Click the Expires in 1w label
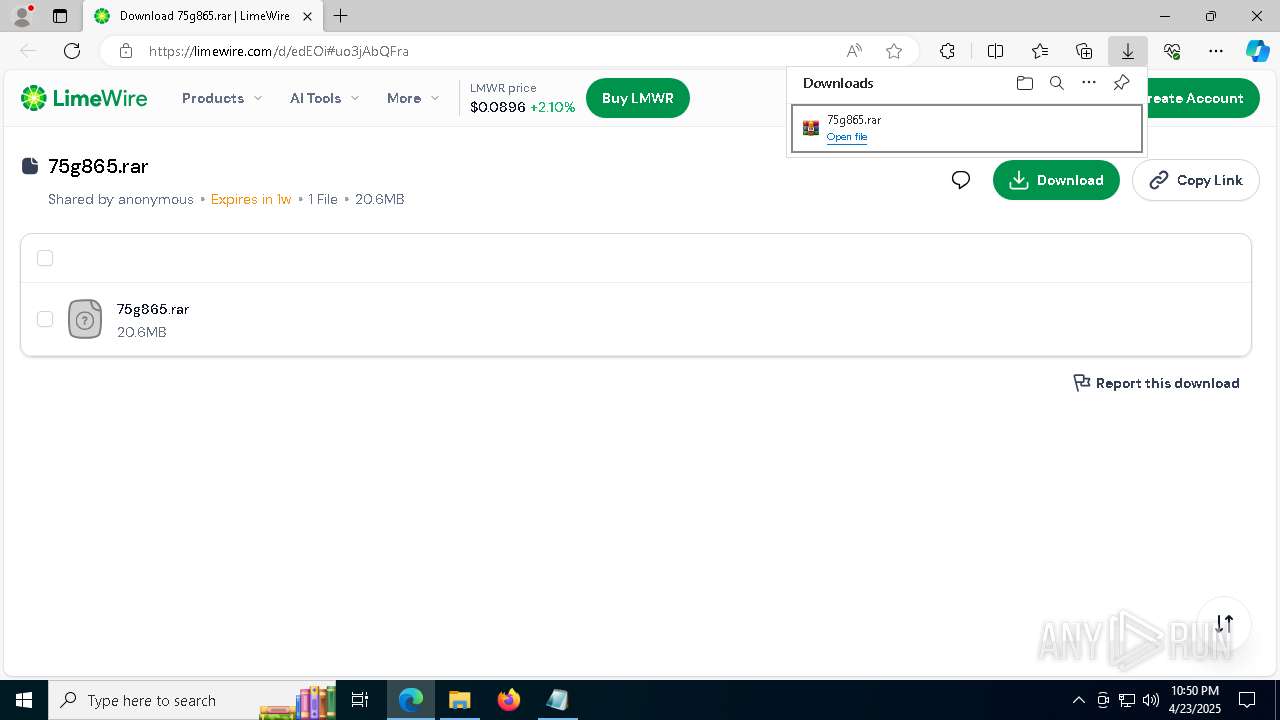This screenshot has height=720, width=1280. click(x=251, y=199)
